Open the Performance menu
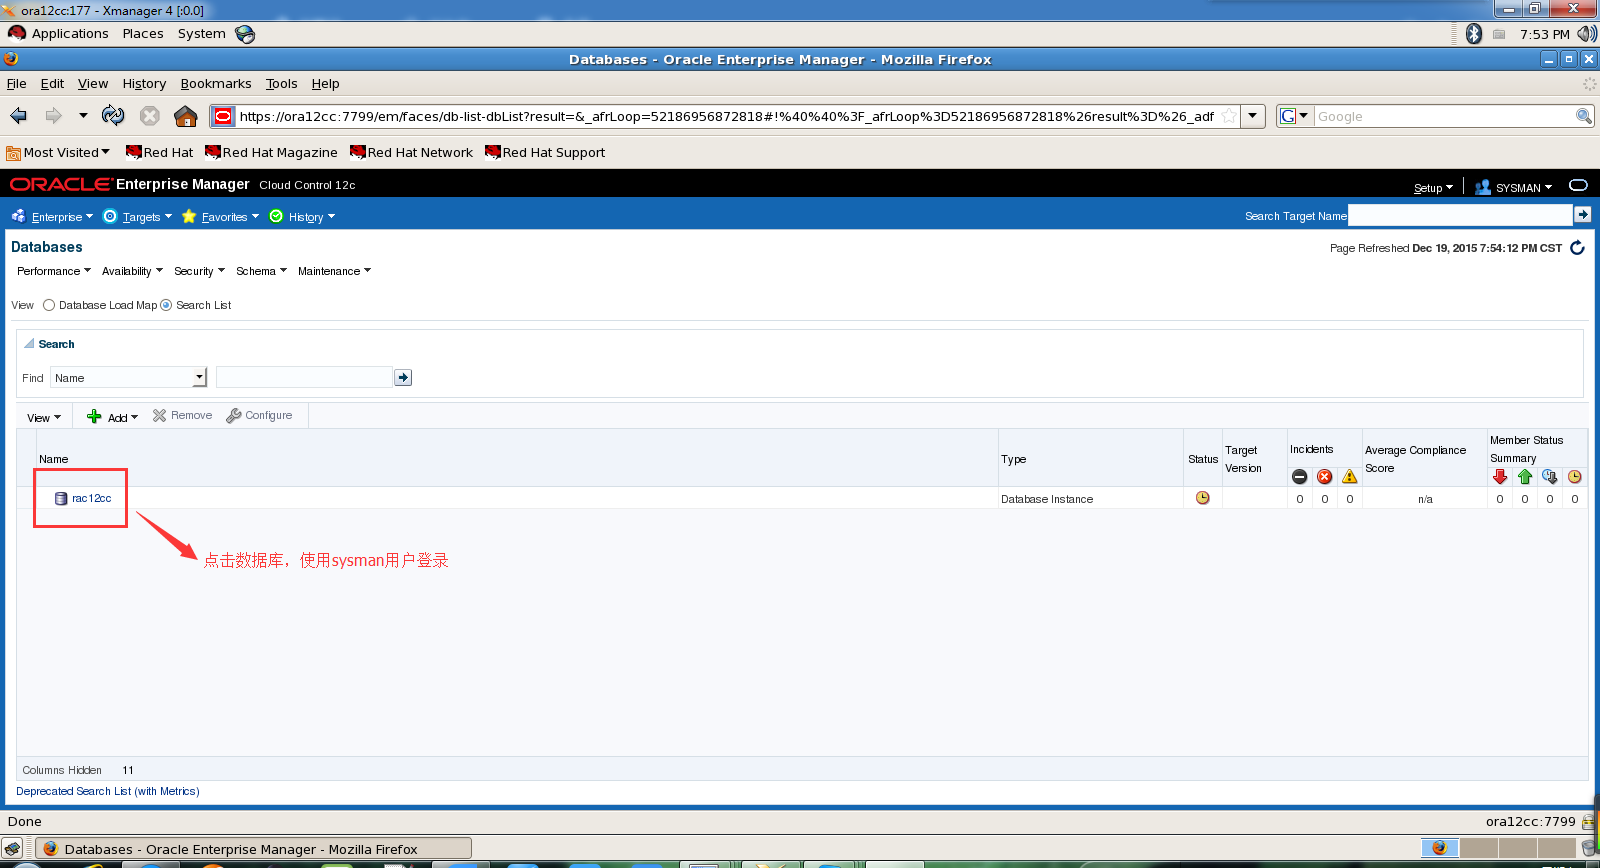This screenshot has width=1600, height=868. pos(54,271)
